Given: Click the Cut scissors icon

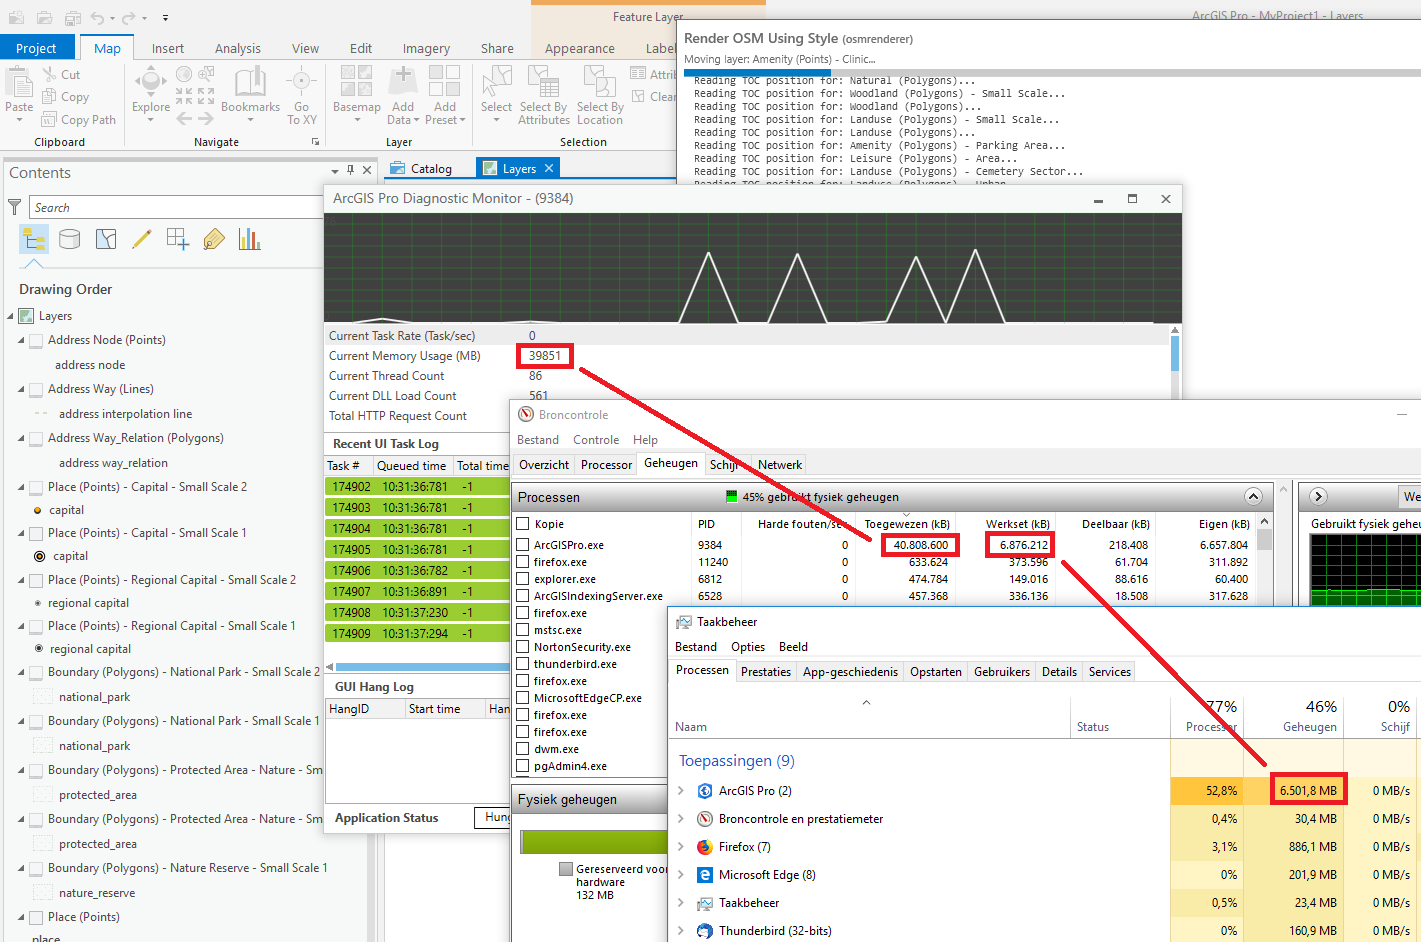Looking at the screenshot, I should point(50,74).
